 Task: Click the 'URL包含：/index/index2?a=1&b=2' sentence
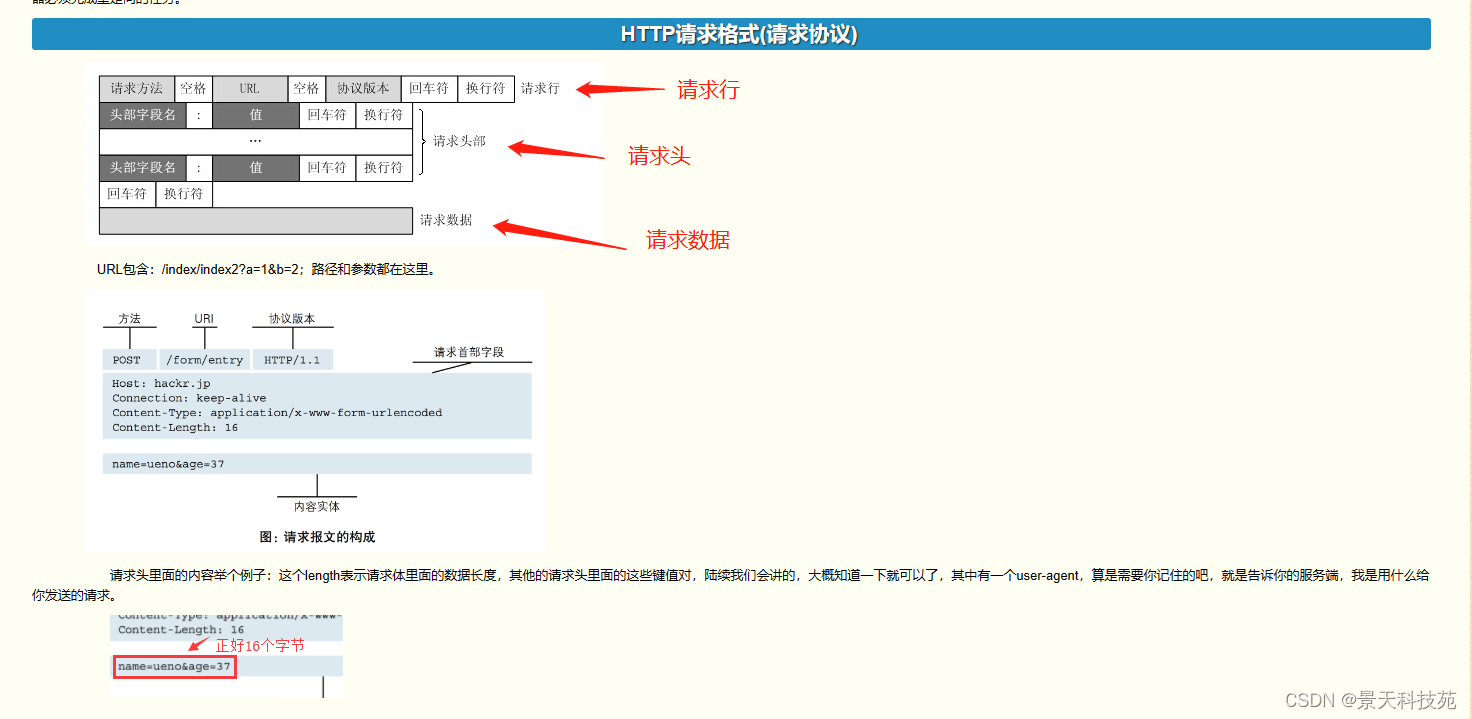266,269
